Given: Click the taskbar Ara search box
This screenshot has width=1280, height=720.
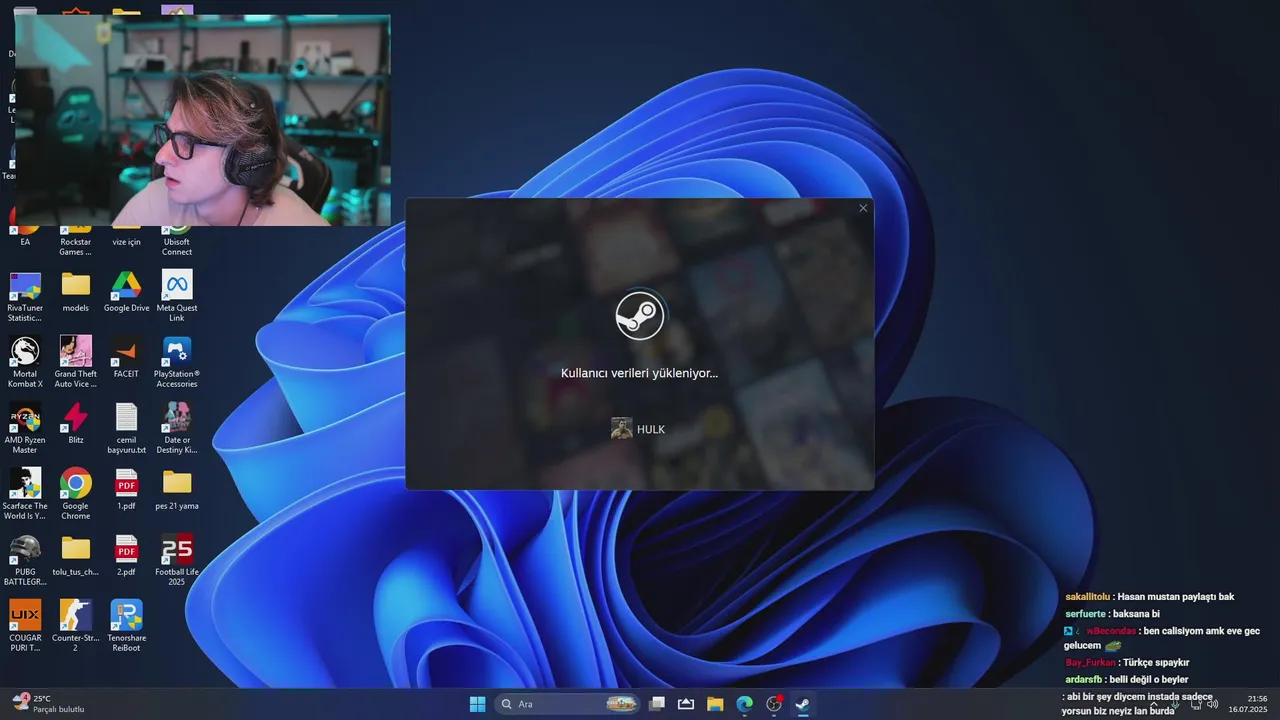Looking at the screenshot, I should pos(568,704).
